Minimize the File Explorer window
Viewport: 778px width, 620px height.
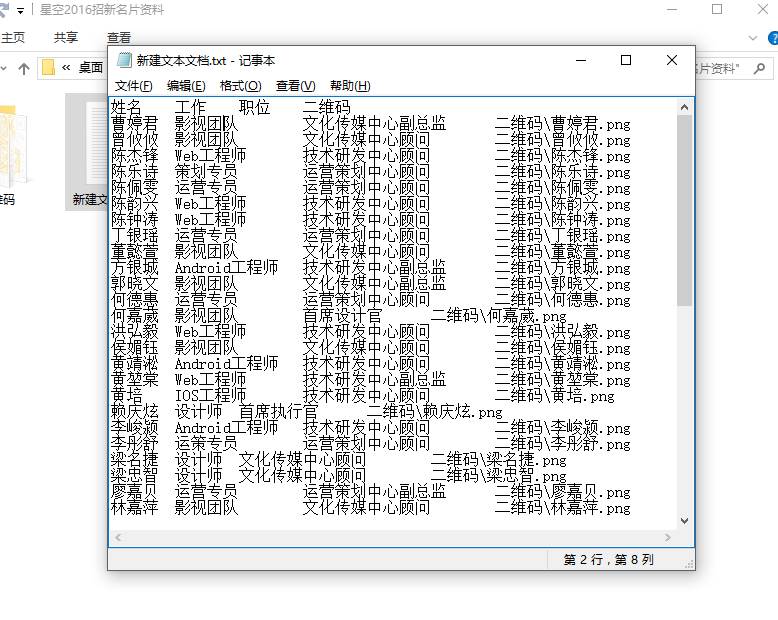(x=672, y=9)
